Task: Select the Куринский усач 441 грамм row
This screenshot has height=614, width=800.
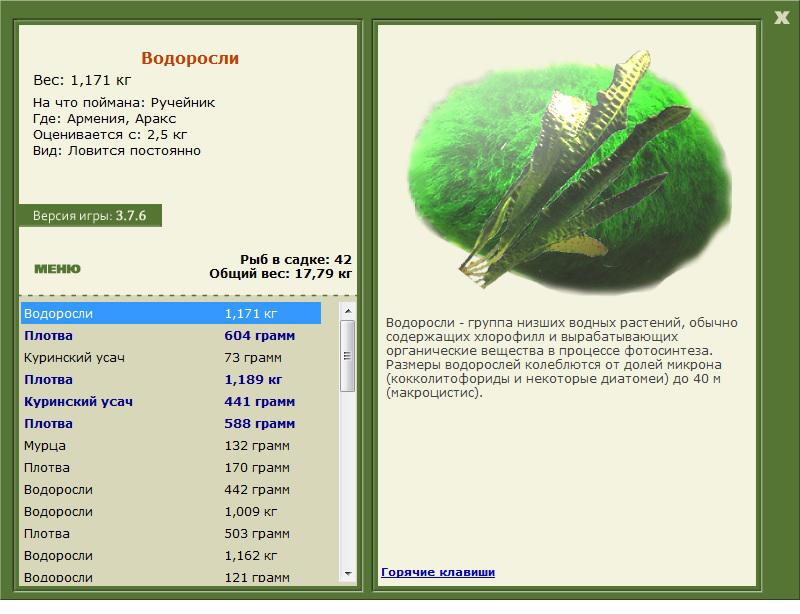Action: (171, 402)
